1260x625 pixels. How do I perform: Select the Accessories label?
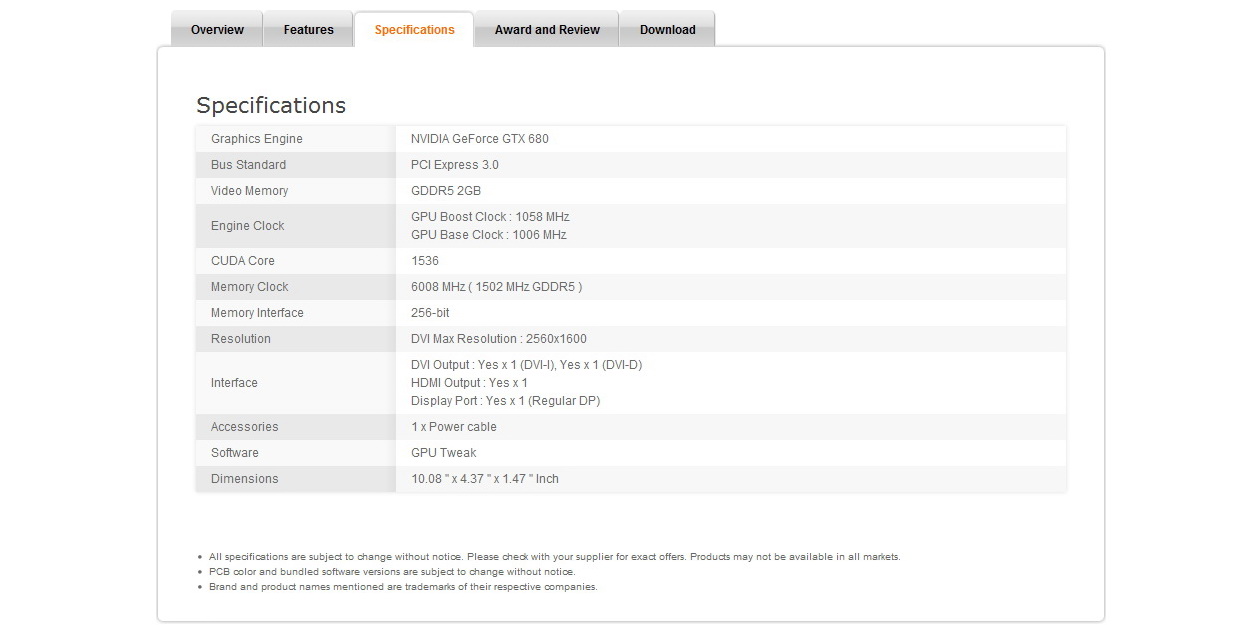(x=244, y=427)
